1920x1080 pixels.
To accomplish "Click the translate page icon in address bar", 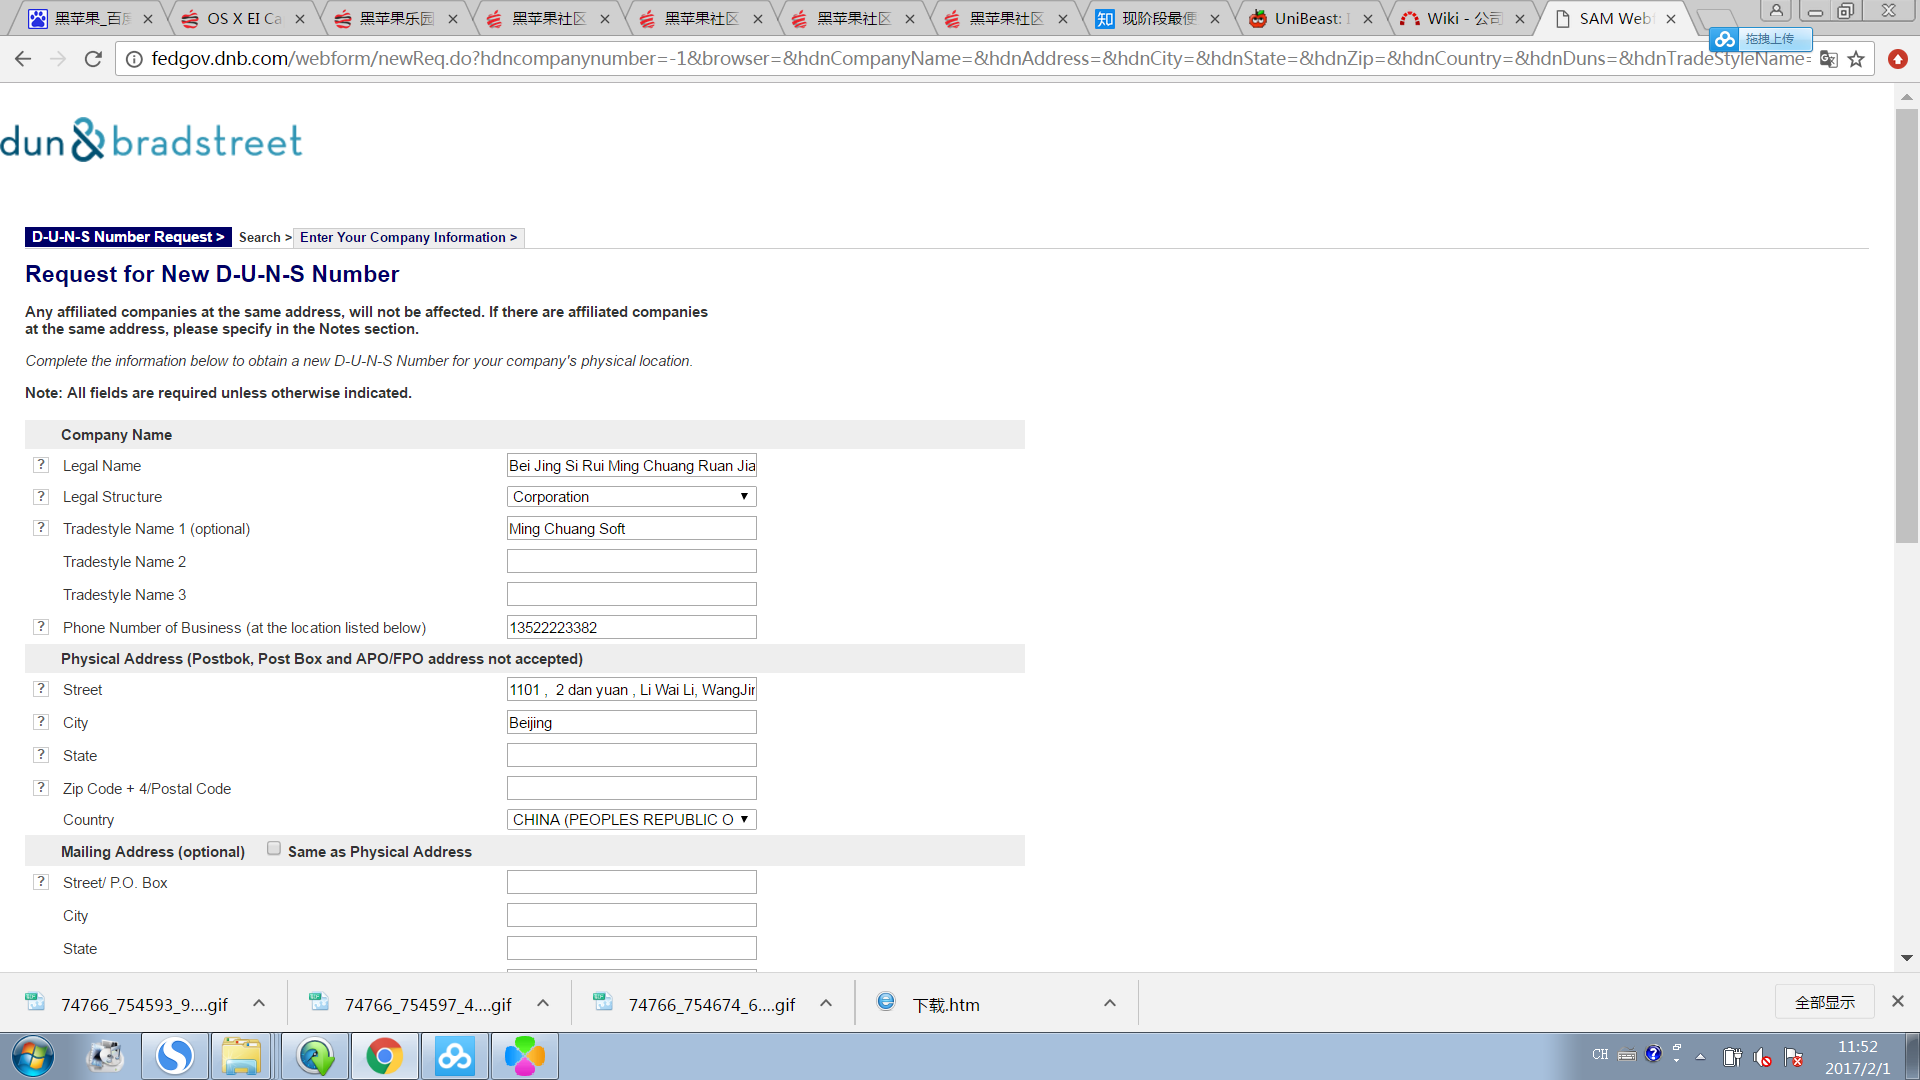I will pyautogui.click(x=1828, y=59).
